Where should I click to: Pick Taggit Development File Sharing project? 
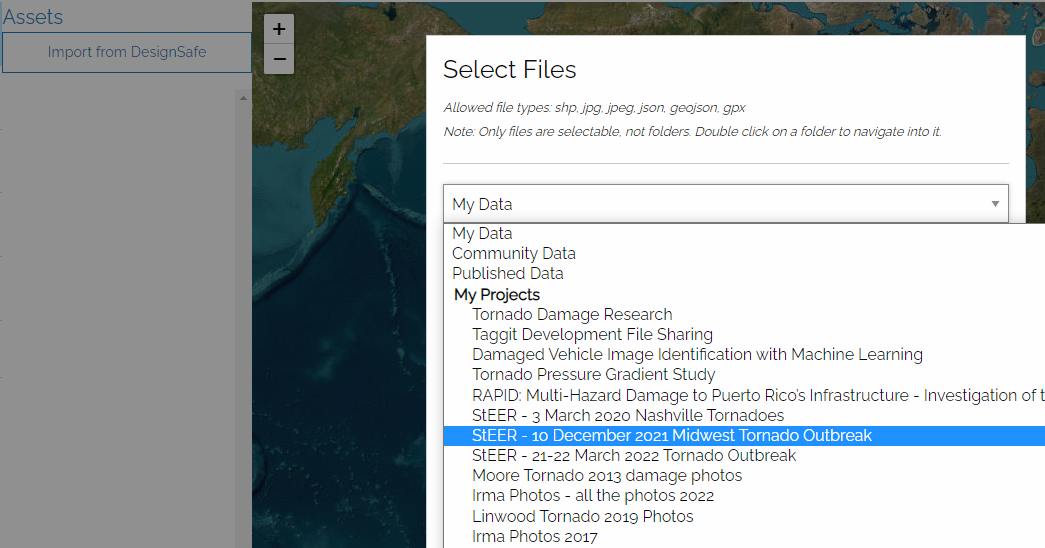click(x=592, y=334)
